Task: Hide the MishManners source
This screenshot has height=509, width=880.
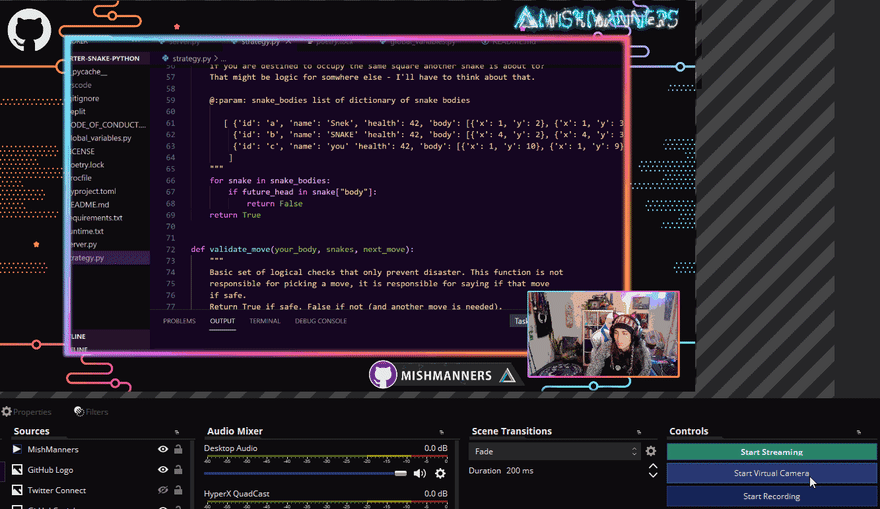Action: pyautogui.click(x=163, y=449)
